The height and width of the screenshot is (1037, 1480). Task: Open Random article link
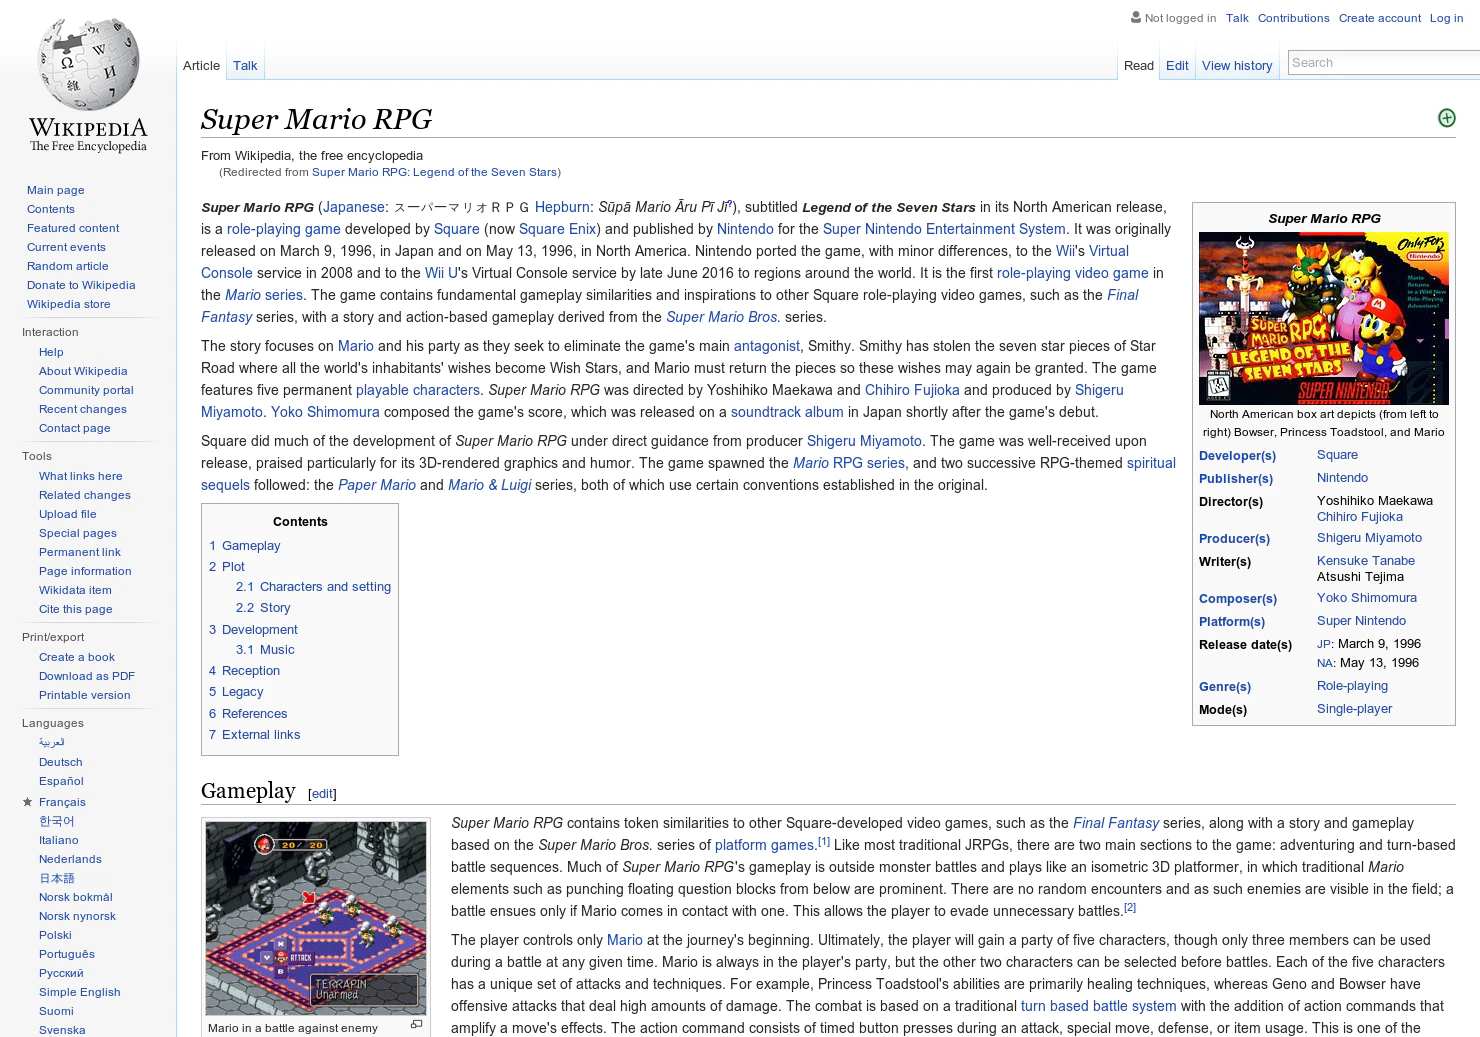point(67,266)
